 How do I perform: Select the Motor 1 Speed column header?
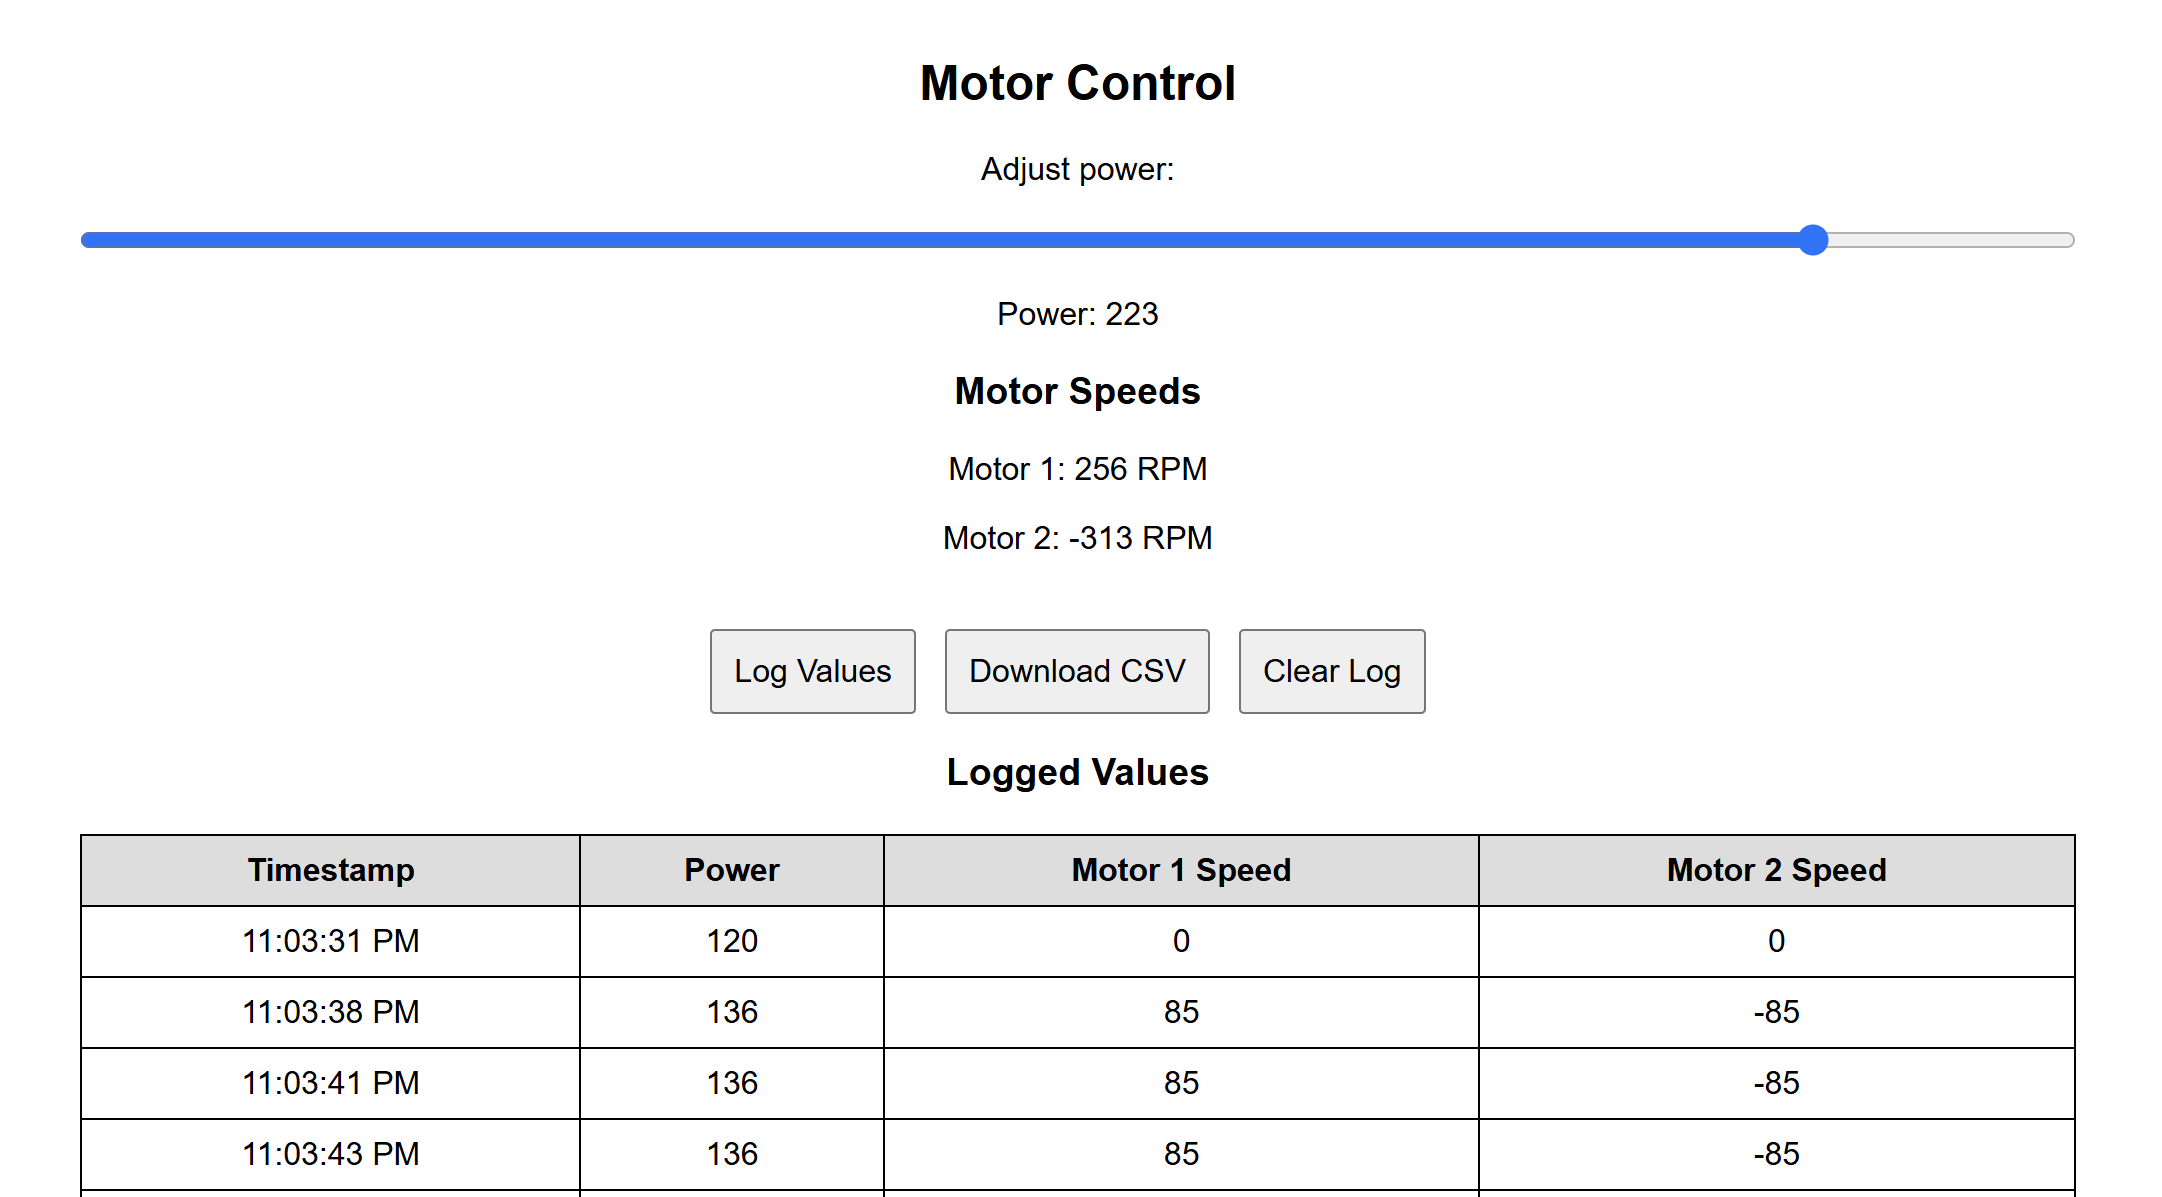coord(1181,870)
